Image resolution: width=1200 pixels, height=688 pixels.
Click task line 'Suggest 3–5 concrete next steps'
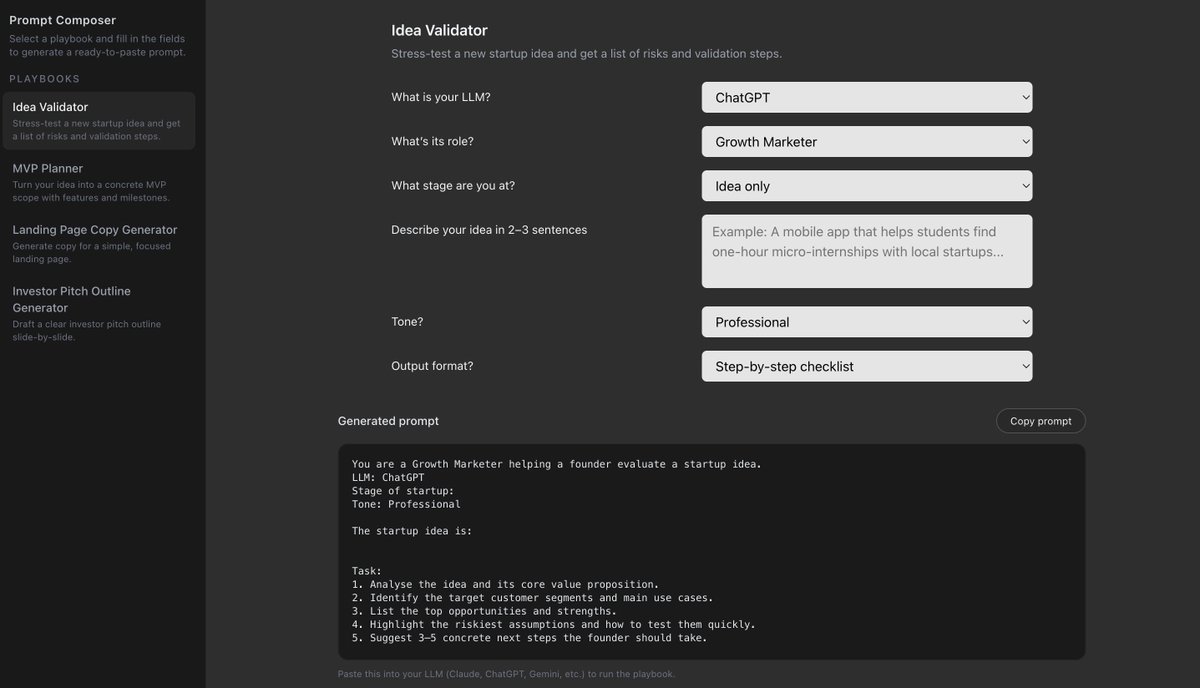coord(530,638)
